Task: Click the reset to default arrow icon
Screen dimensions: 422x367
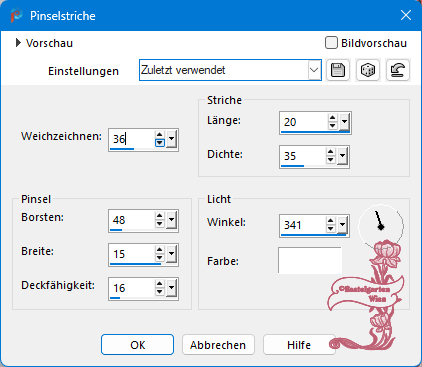Action: click(398, 70)
